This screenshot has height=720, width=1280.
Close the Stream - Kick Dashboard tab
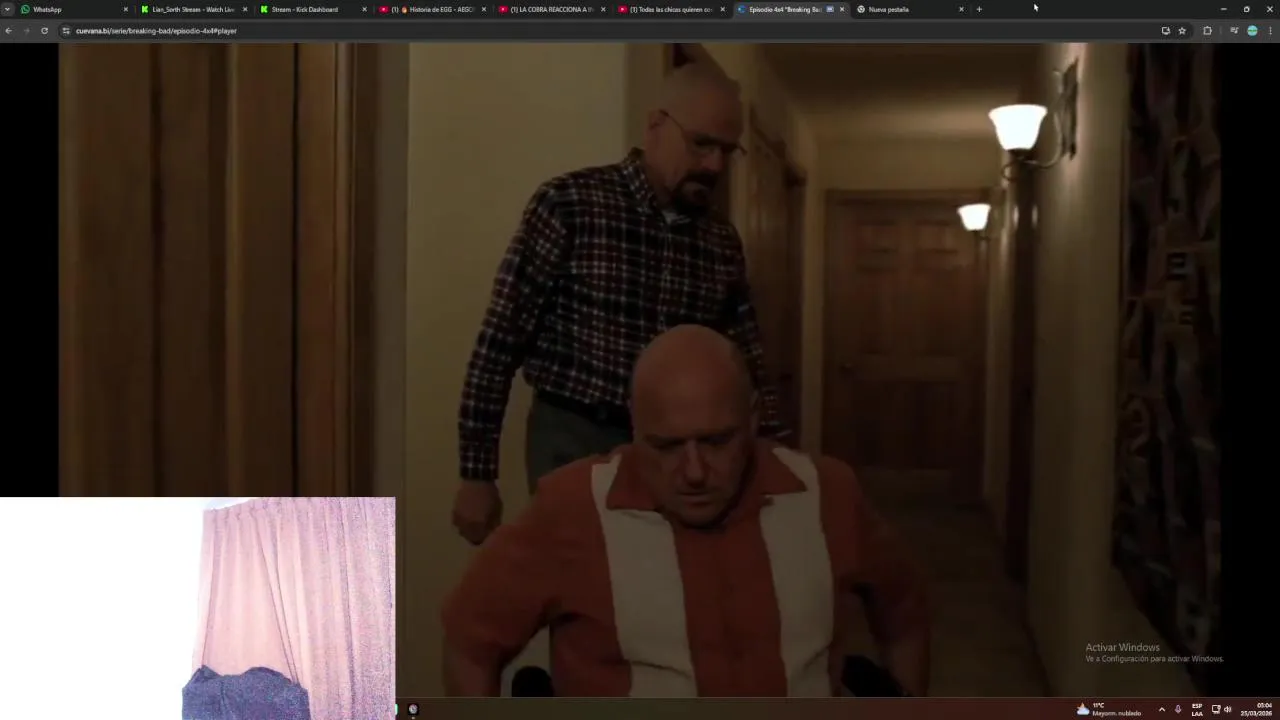pyautogui.click(x=364, y=9)
